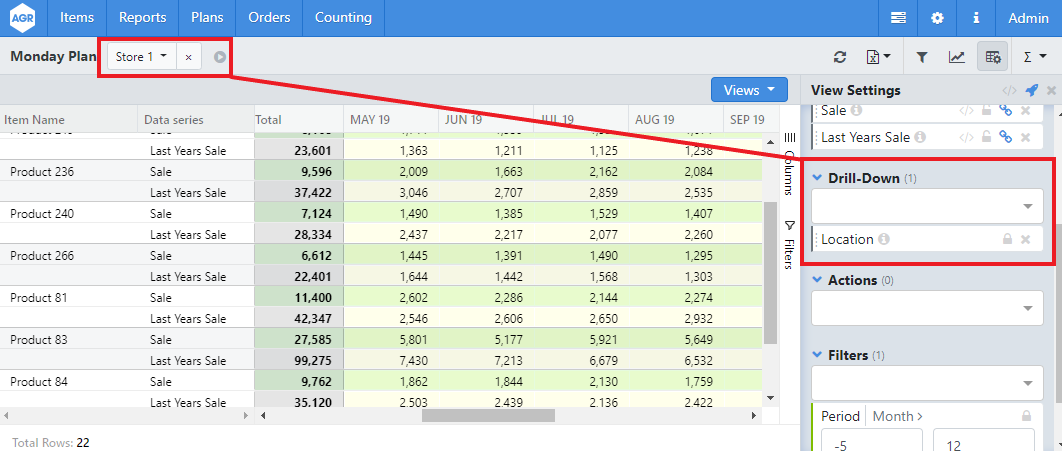
Task: Open the Reports menu
Action: (x=142, y=18)
